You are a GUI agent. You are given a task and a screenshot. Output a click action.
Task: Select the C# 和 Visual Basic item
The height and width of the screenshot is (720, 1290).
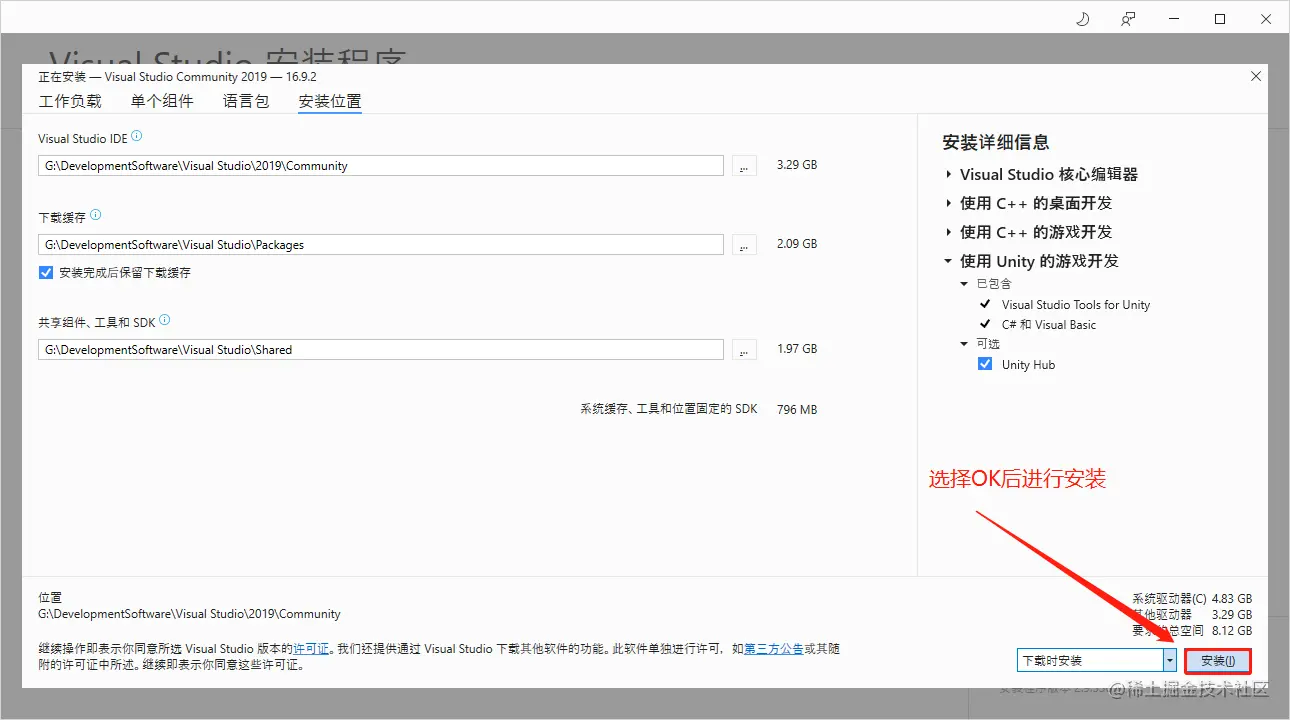click(1049, 325)
